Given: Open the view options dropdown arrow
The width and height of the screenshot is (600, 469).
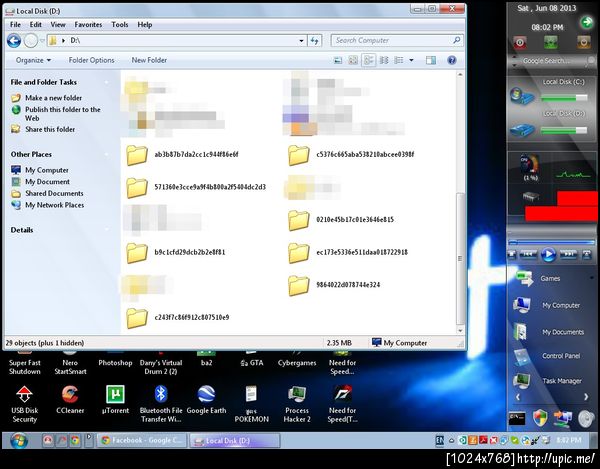Looking at the screenshot, I should [x=411, y=60].
